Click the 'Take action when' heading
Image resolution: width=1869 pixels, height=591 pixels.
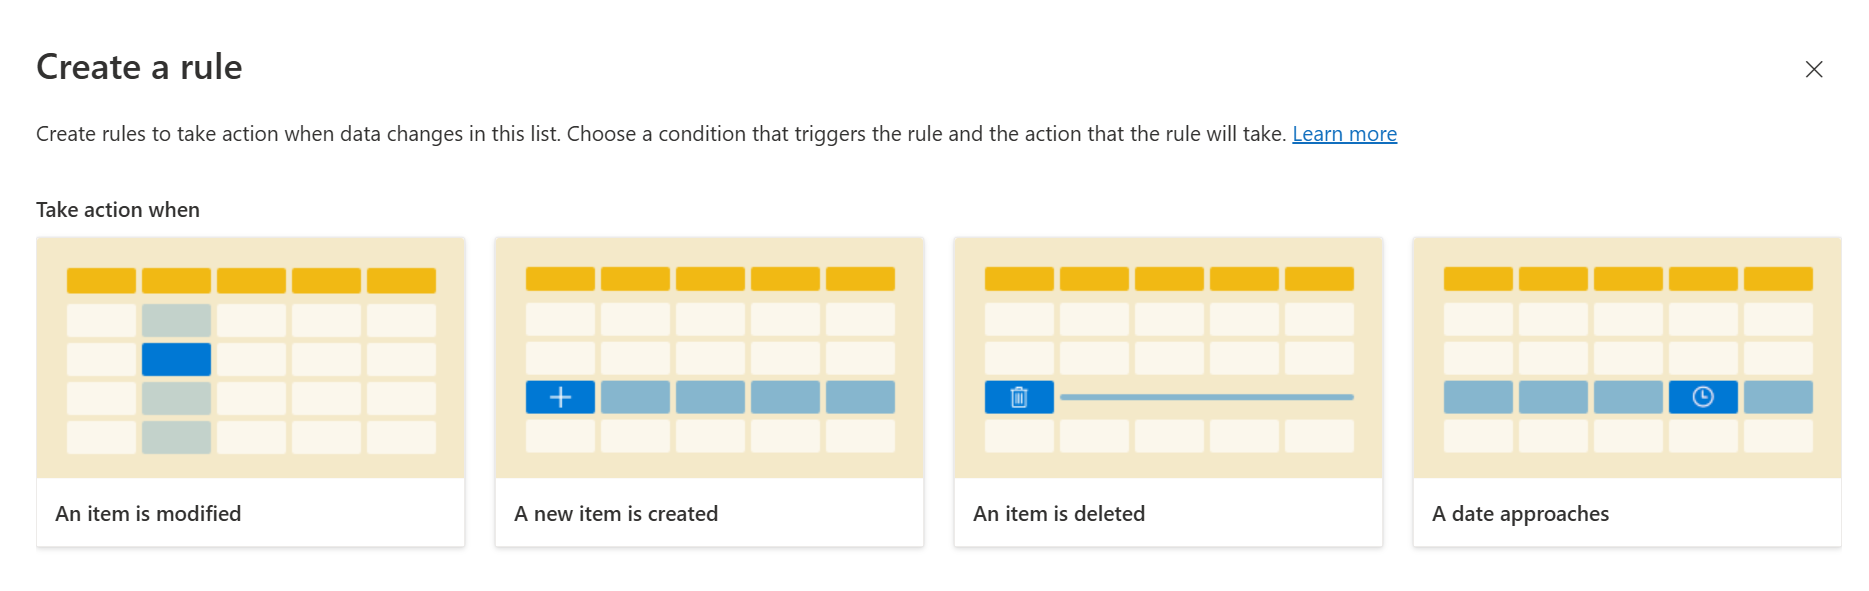tap(117, 209)
